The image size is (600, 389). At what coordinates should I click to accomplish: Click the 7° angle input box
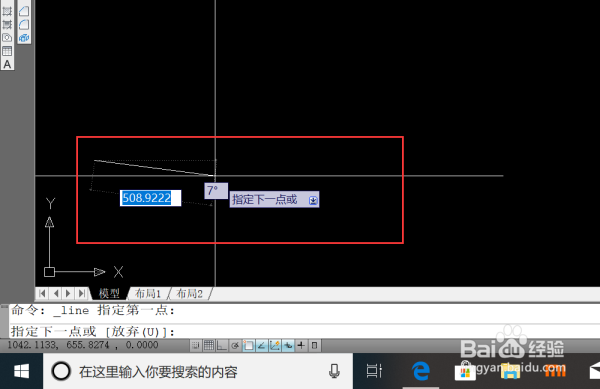pyautogui.click(x=216, y=190)
